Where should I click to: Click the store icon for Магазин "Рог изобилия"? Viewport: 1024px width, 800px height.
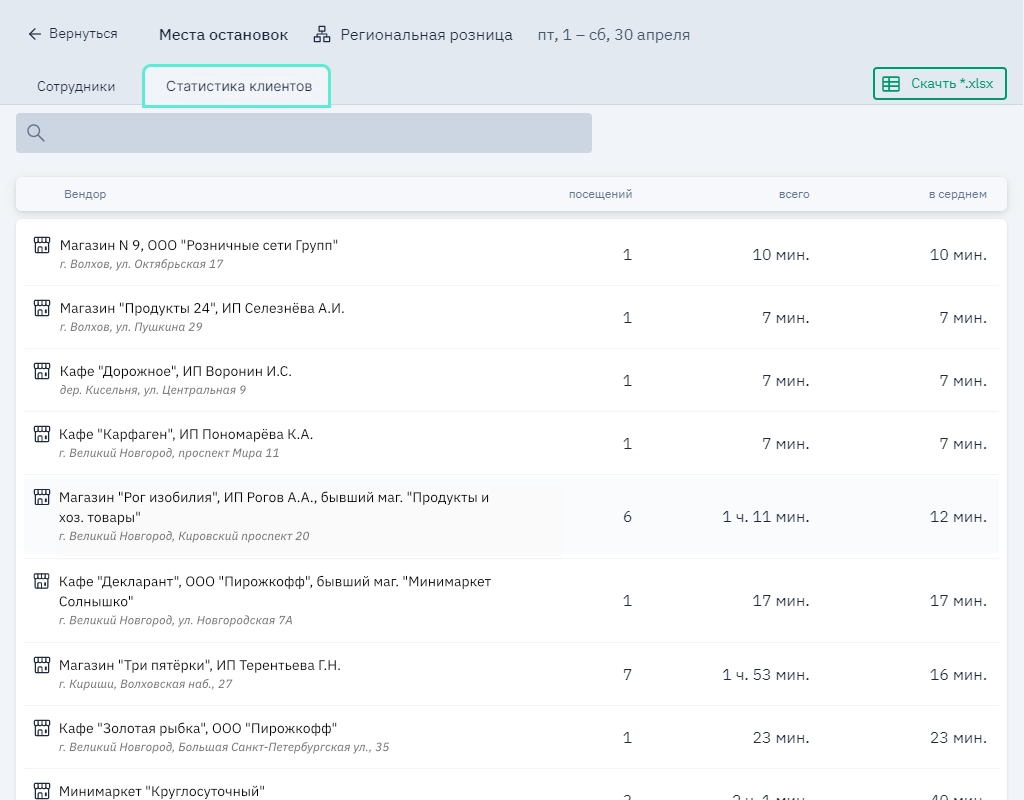(42, 497)
